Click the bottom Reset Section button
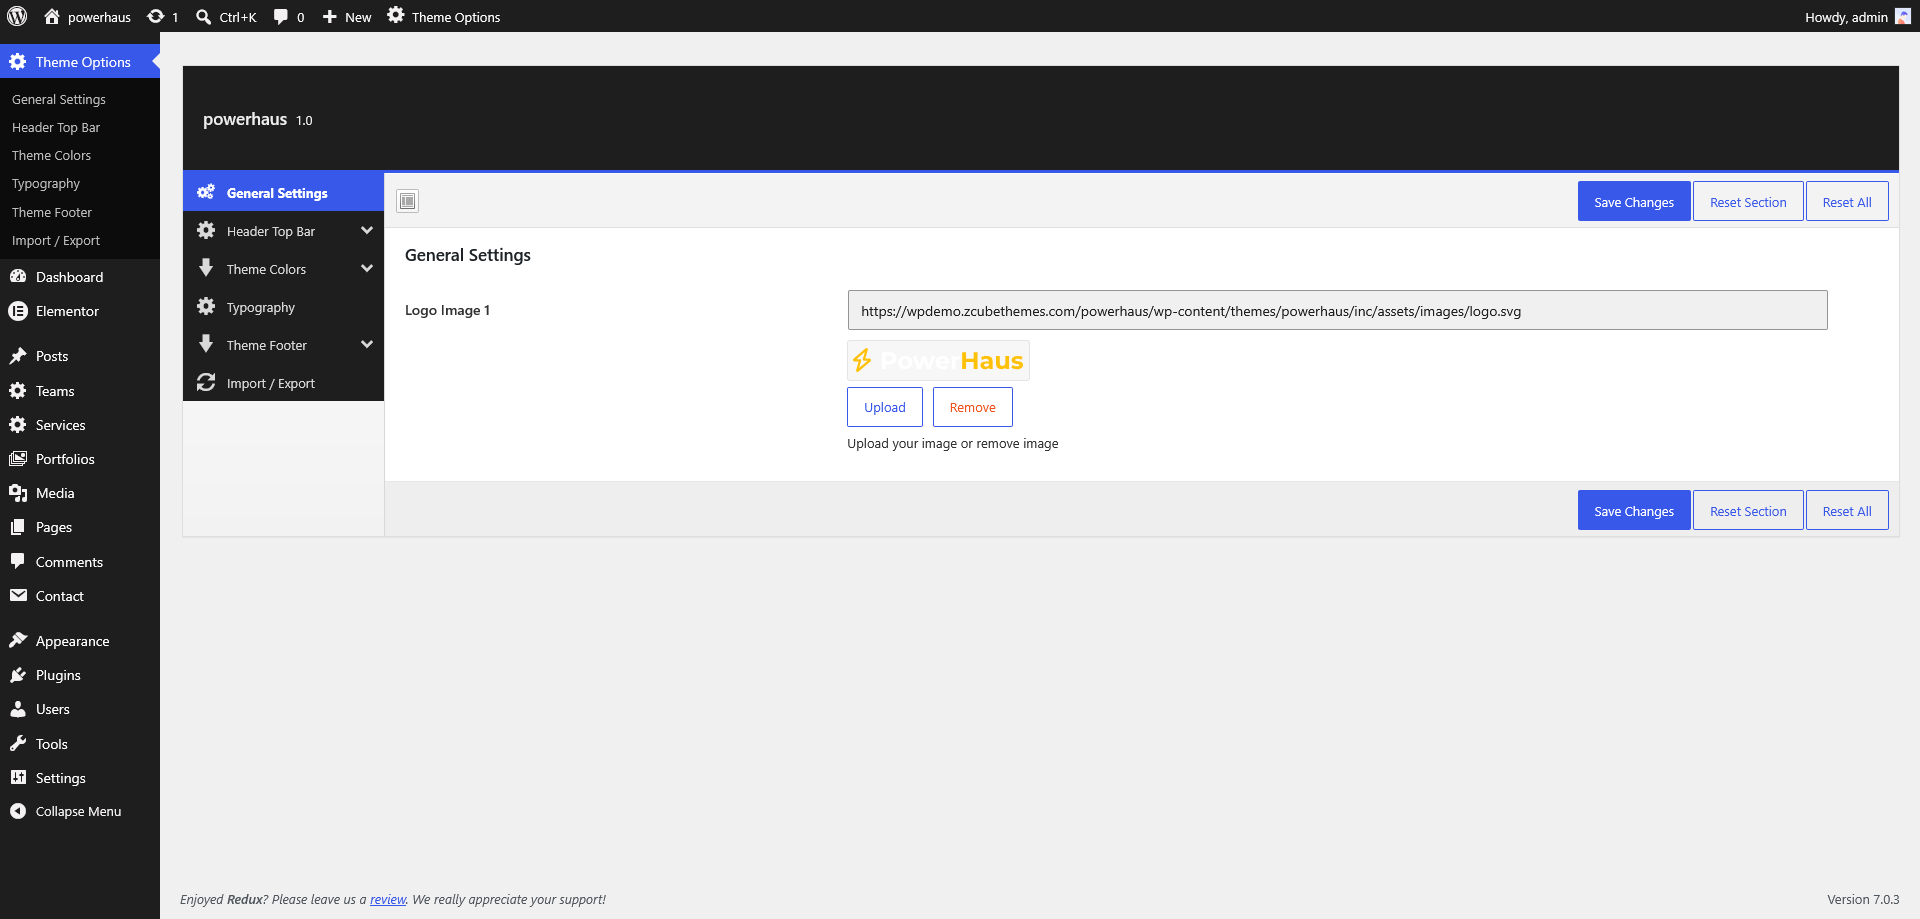The width and height of the screenshot is (1920, 919). [x=1748, y=510]
